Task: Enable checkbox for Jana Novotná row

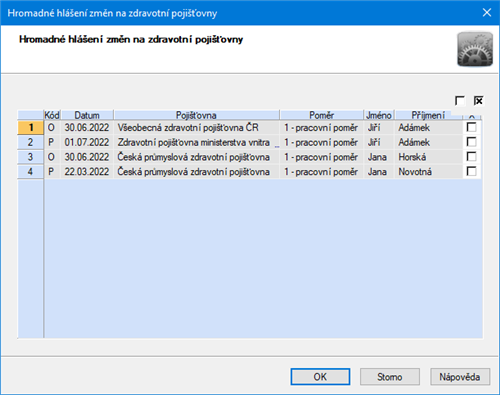Action: point(471,171)
